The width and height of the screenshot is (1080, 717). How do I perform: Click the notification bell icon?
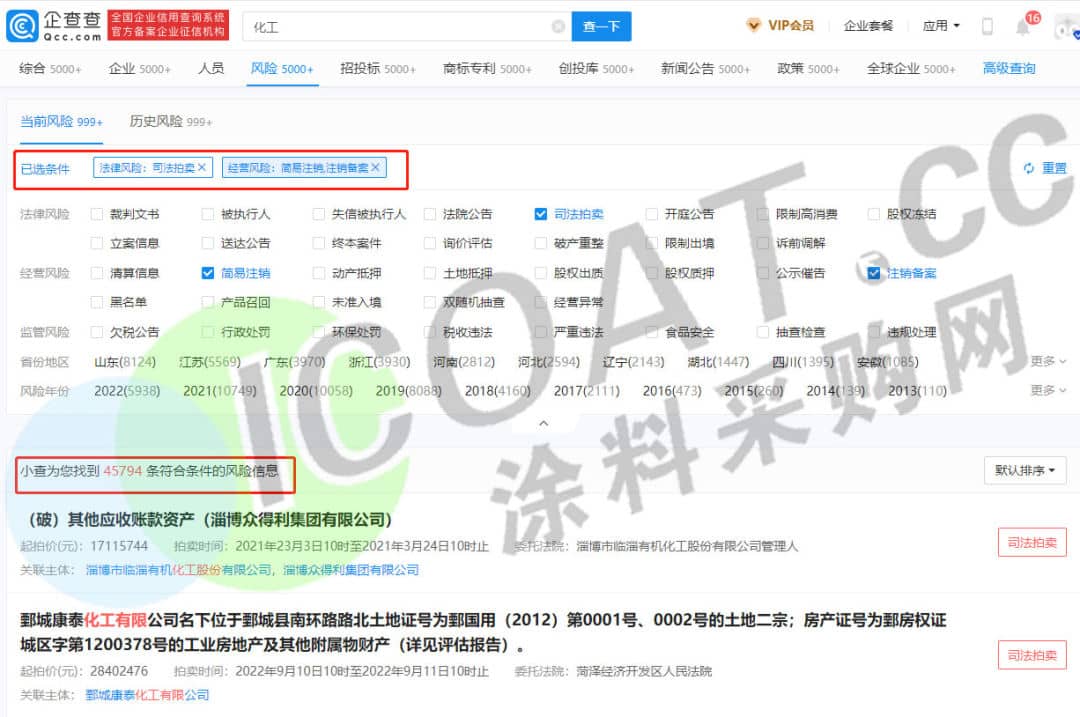coord(1023,27)
